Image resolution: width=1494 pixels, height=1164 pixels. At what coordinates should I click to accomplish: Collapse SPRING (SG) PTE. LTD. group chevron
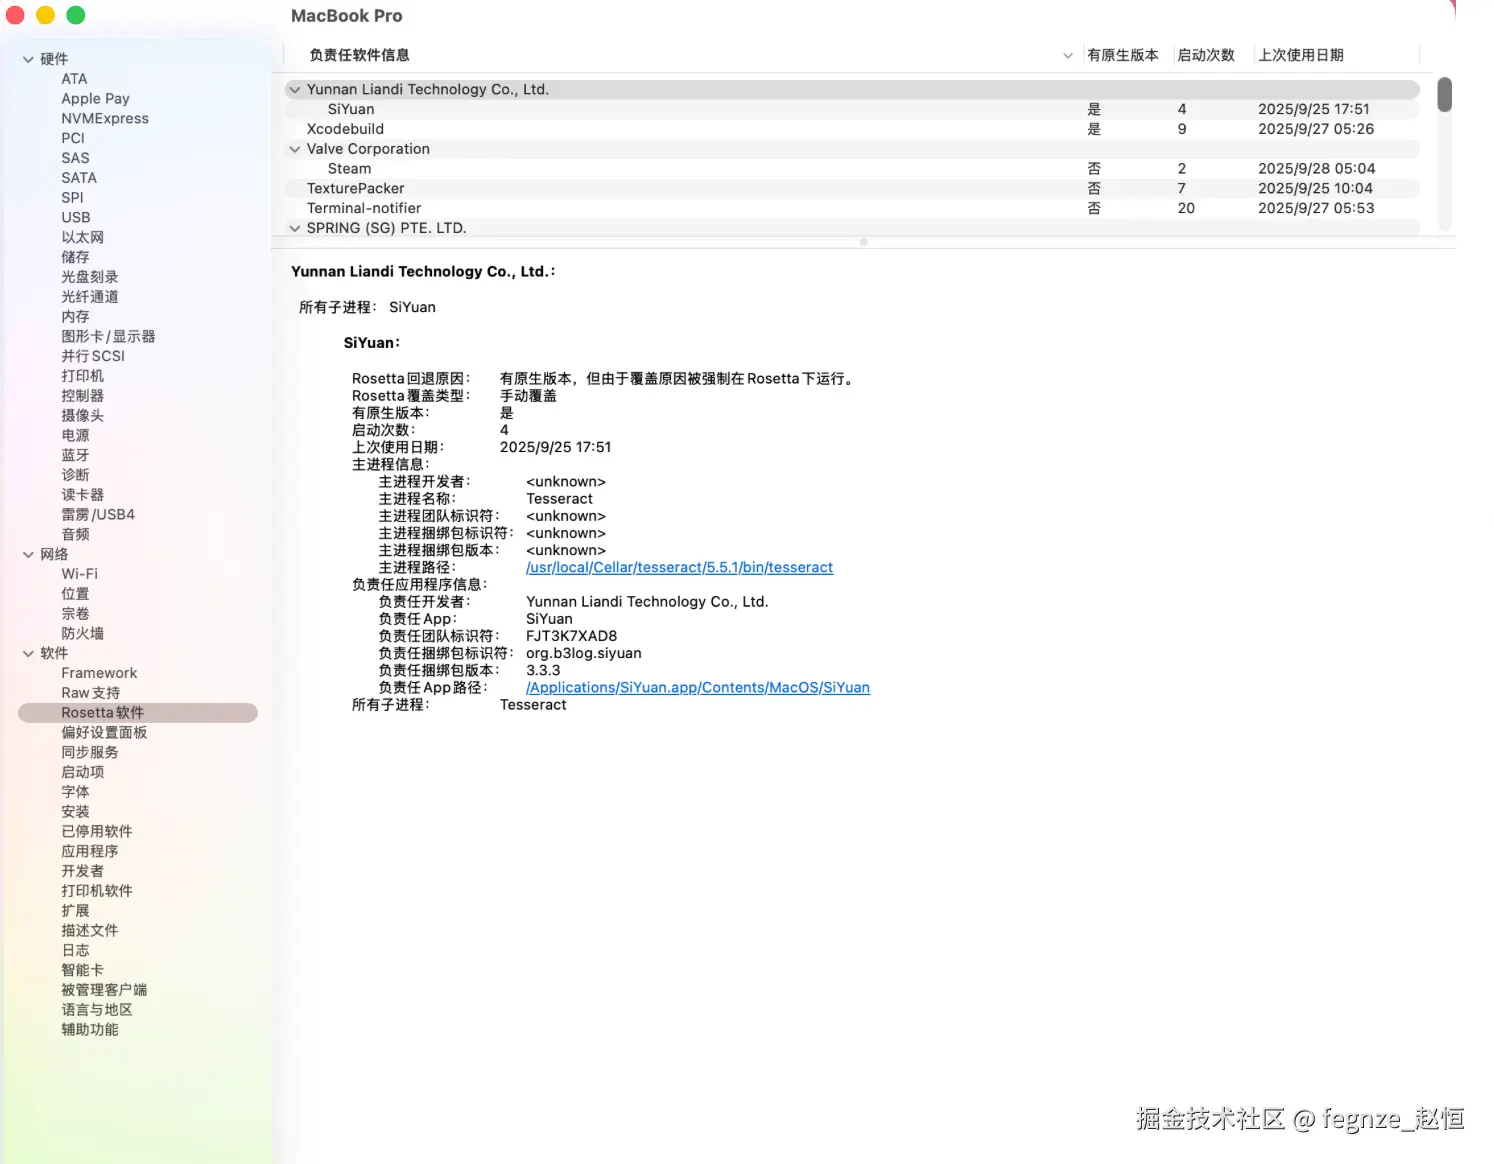[295, 228]
